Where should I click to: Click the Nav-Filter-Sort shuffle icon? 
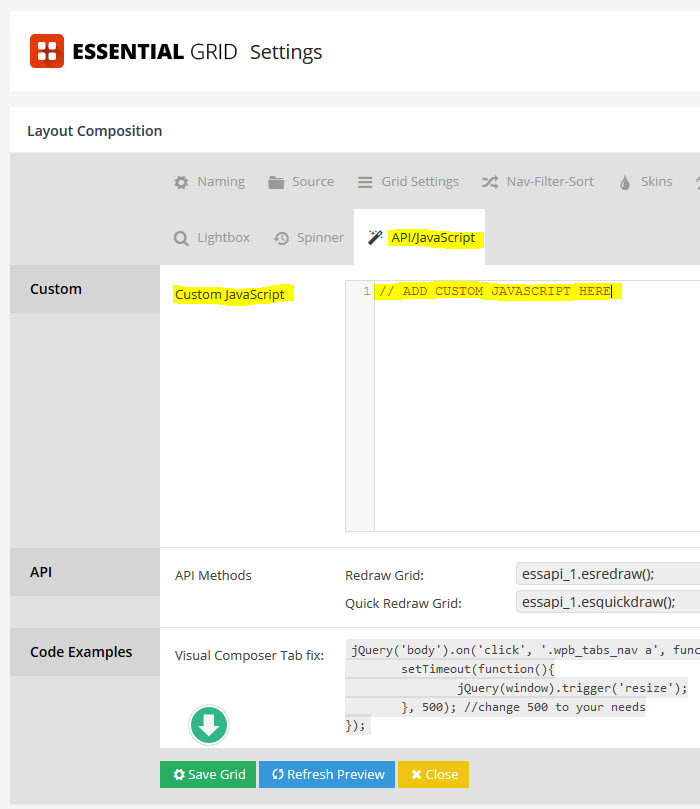490,182
